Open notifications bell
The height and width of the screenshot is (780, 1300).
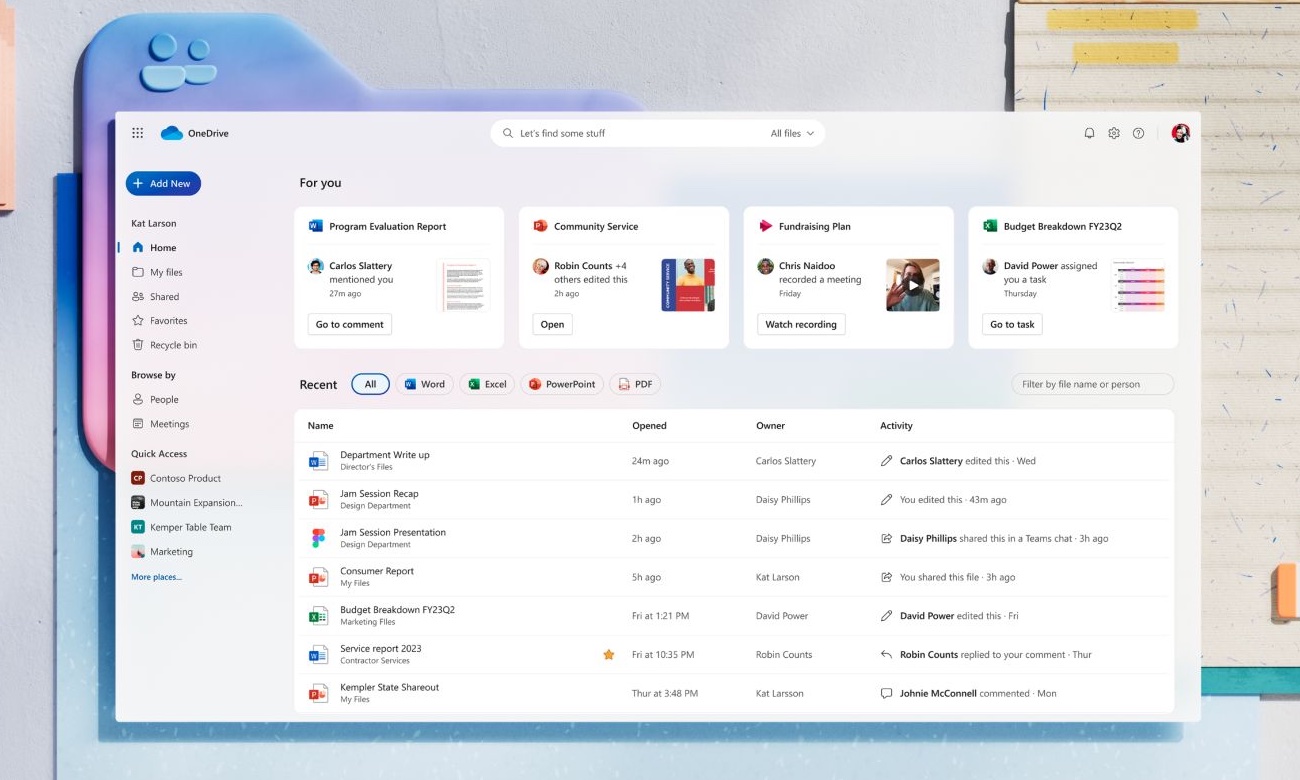[x=1089, y=132]
